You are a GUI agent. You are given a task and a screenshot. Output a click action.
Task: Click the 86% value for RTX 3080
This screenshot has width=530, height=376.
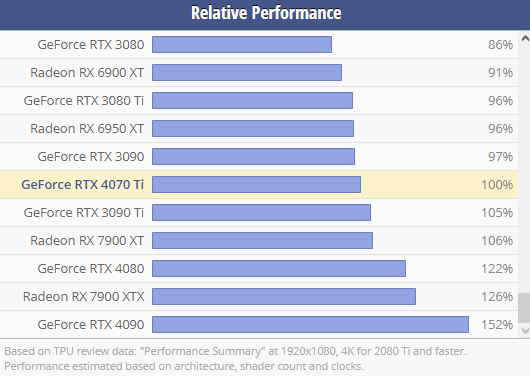point(500,45)
